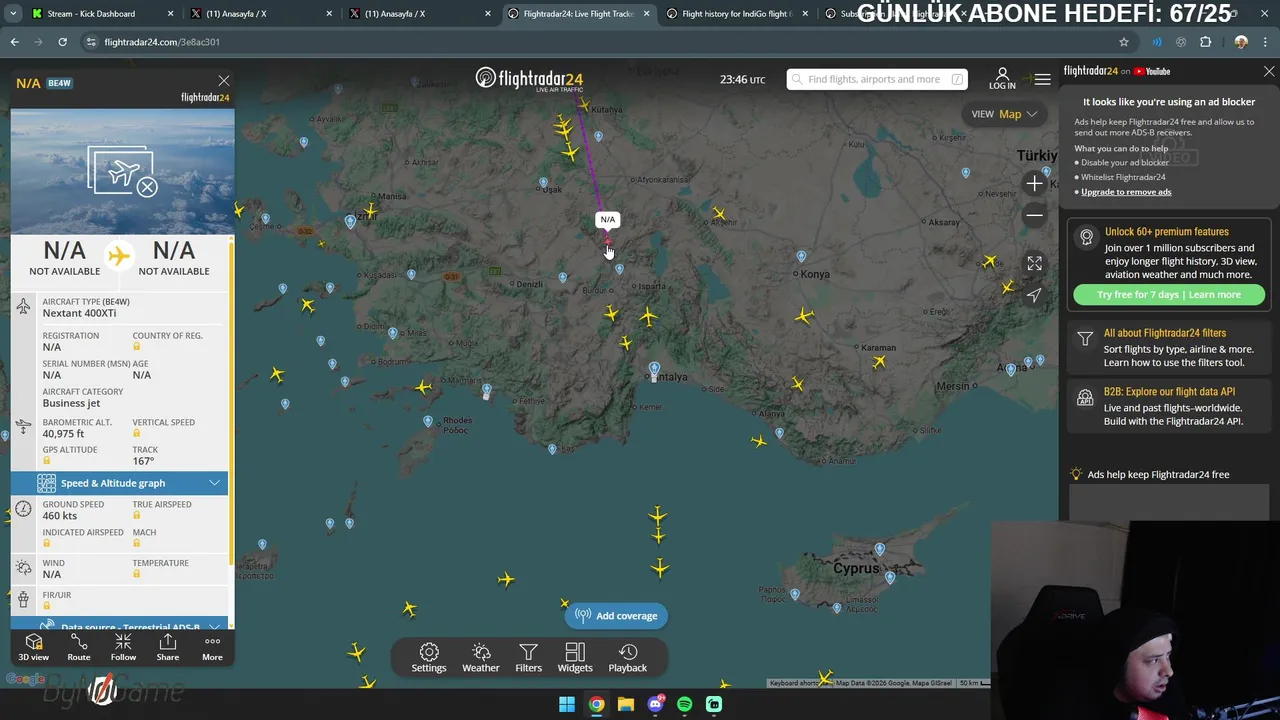Click the BE4W aircraft code badge
Viewport: 1280px width, 720px height.
[x=59, y=83]
